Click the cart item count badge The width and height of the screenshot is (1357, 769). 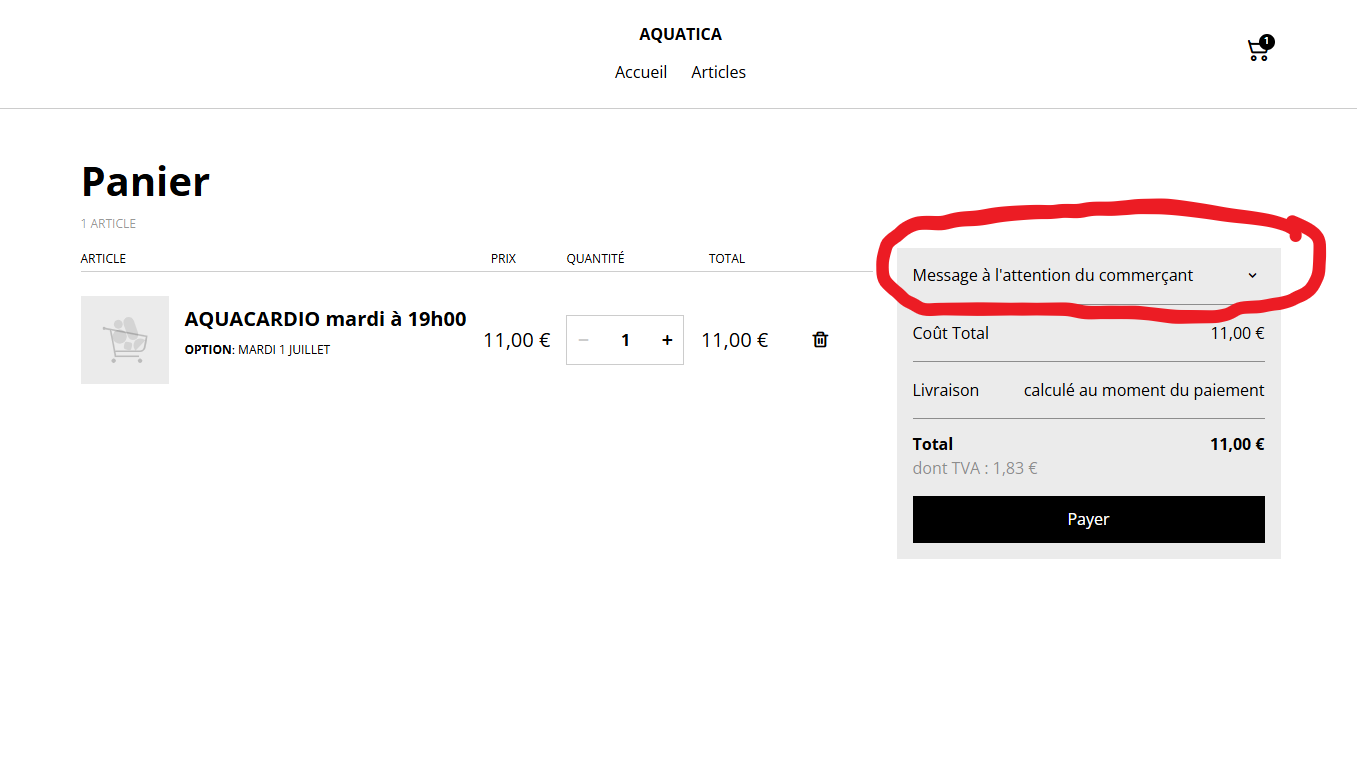tap(1267, 42)
